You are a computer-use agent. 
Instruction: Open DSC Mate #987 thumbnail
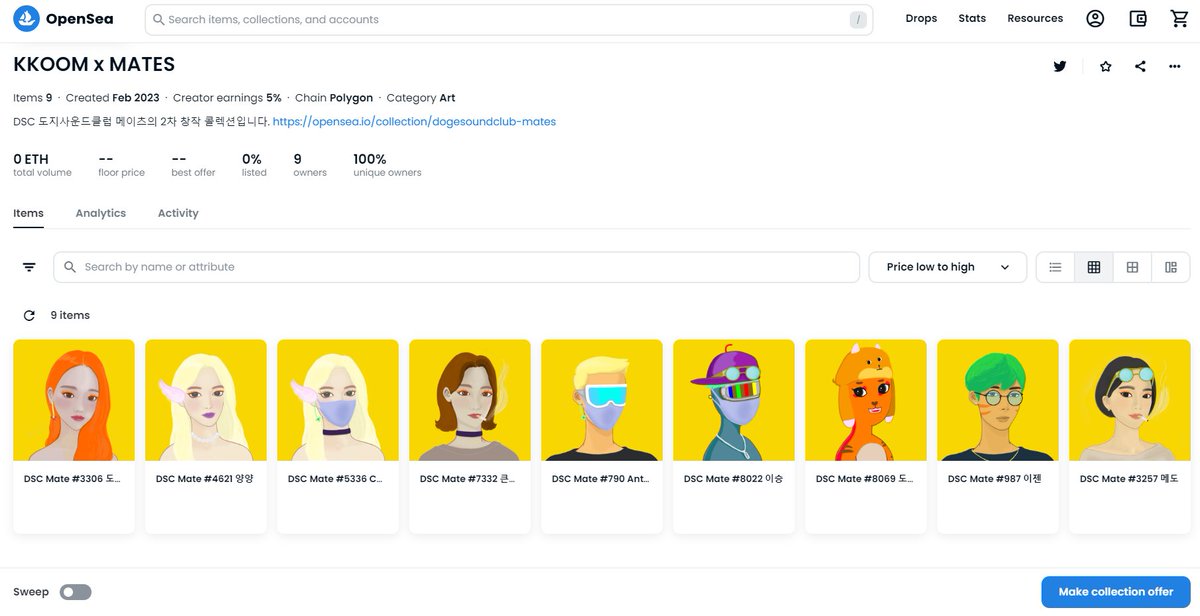pyautogui.click(x=998, y=400)
